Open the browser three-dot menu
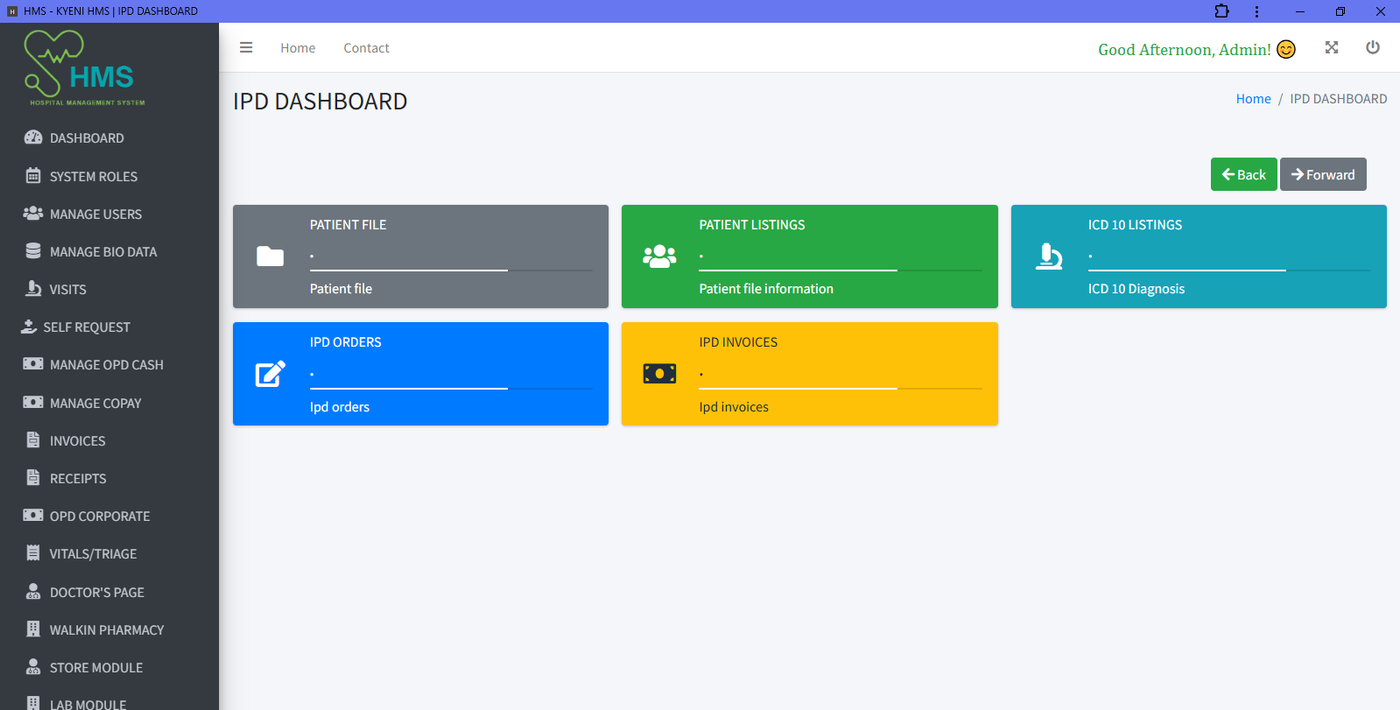Viewport: 1400px width, 710px height. (x=1257, y=11)
